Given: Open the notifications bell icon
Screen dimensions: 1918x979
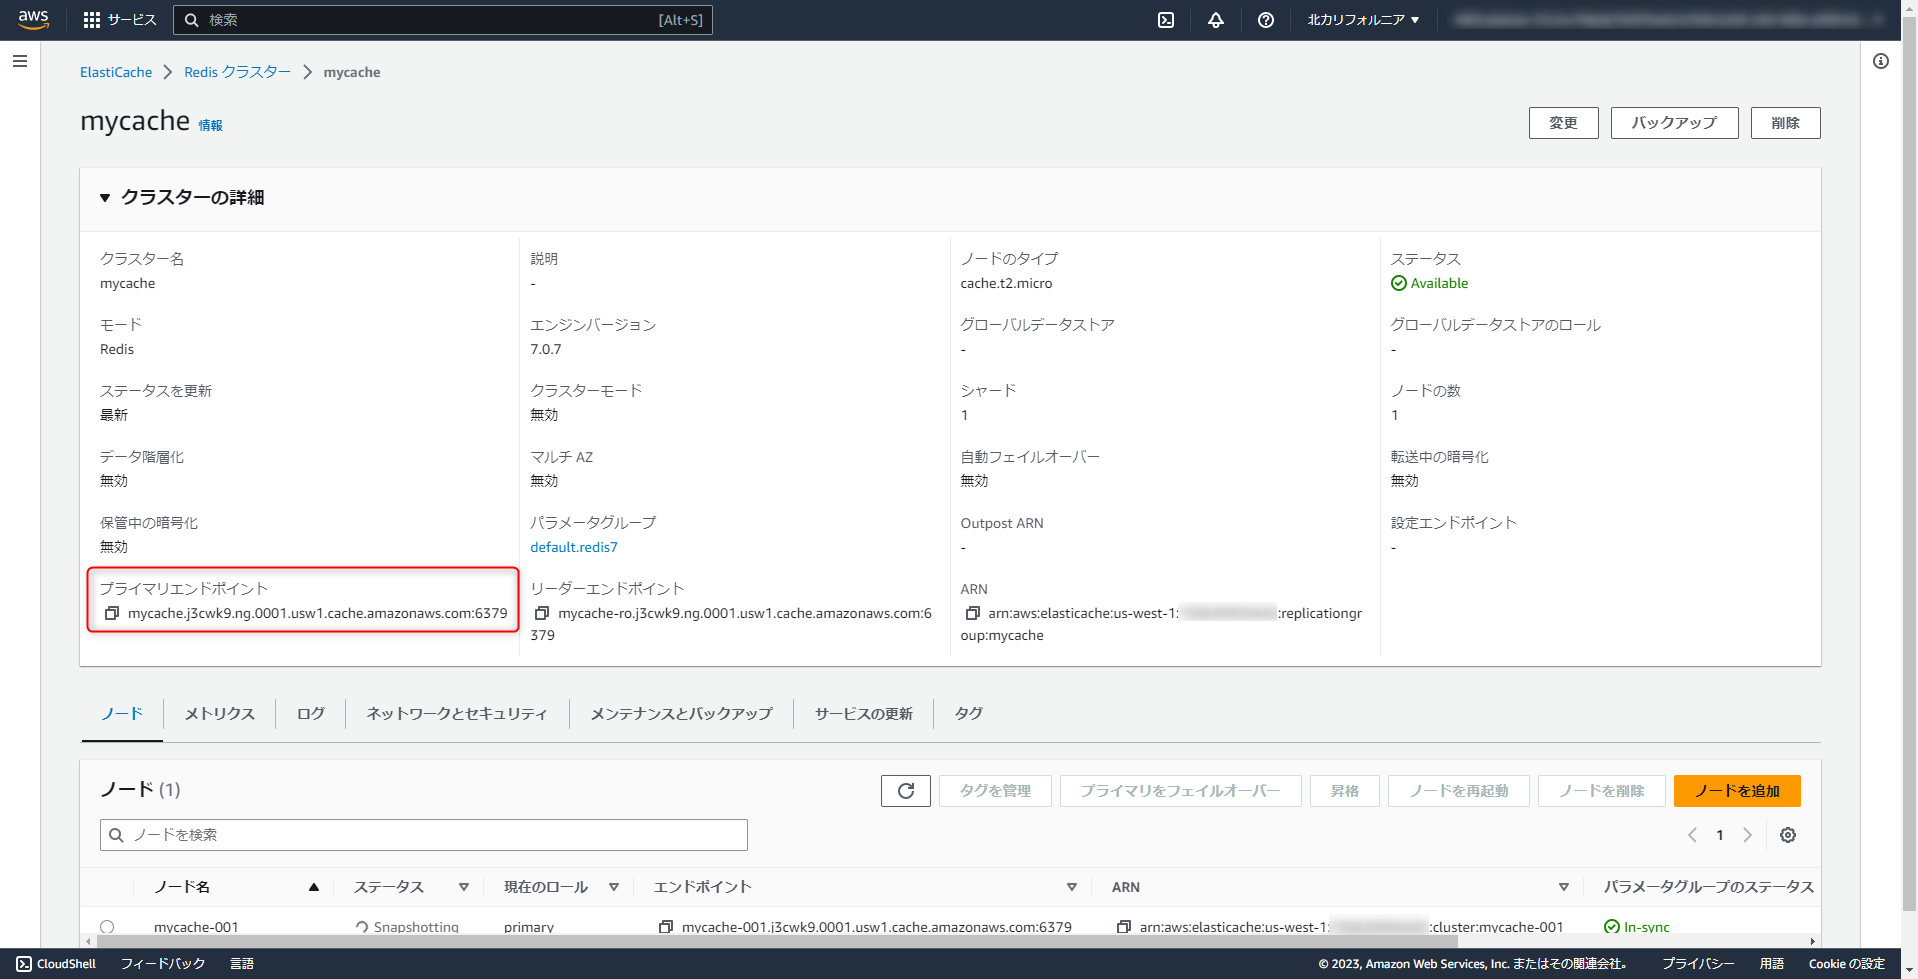Looking at the screenshot, I should (1215, 19).
